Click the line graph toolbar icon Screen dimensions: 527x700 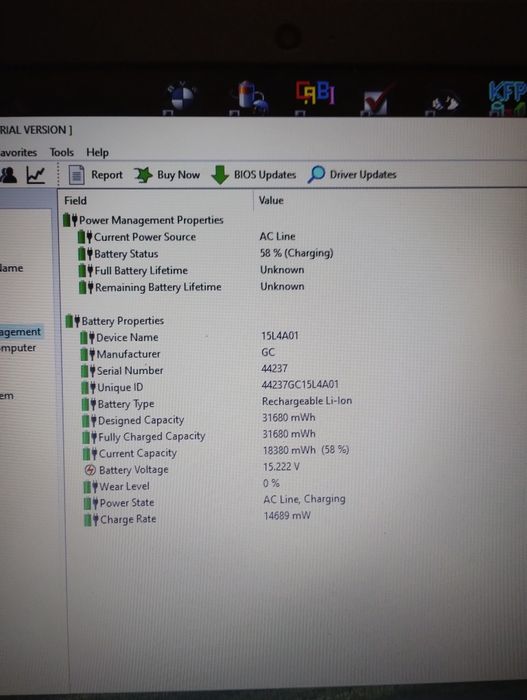tap(36, 175)
